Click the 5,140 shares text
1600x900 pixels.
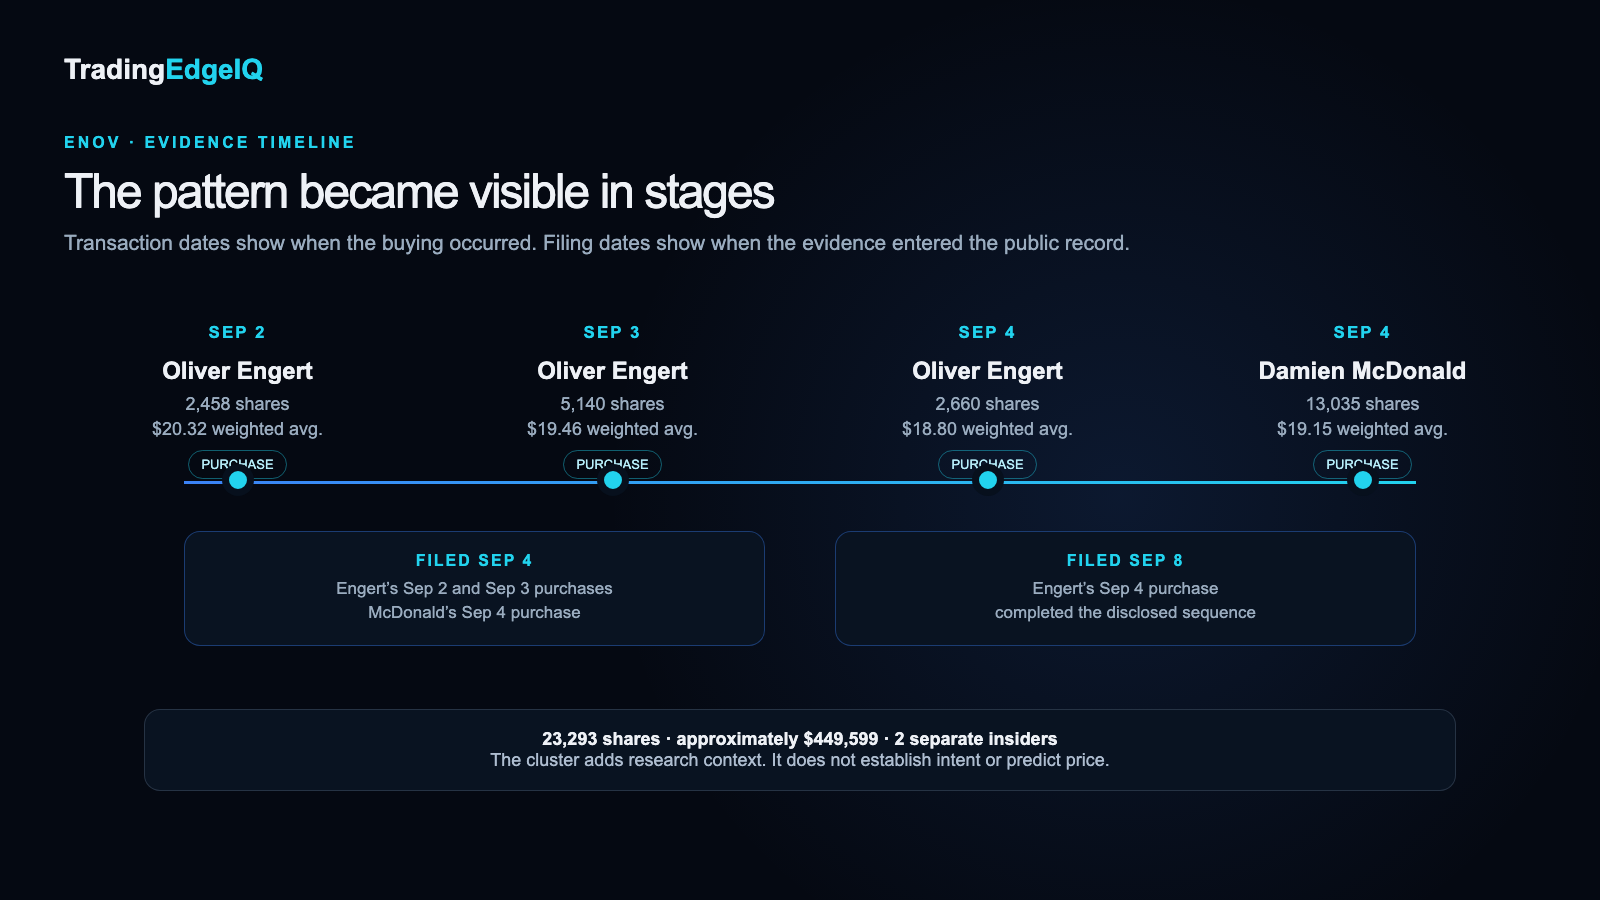pyautogui.click(x=612, y=404)
